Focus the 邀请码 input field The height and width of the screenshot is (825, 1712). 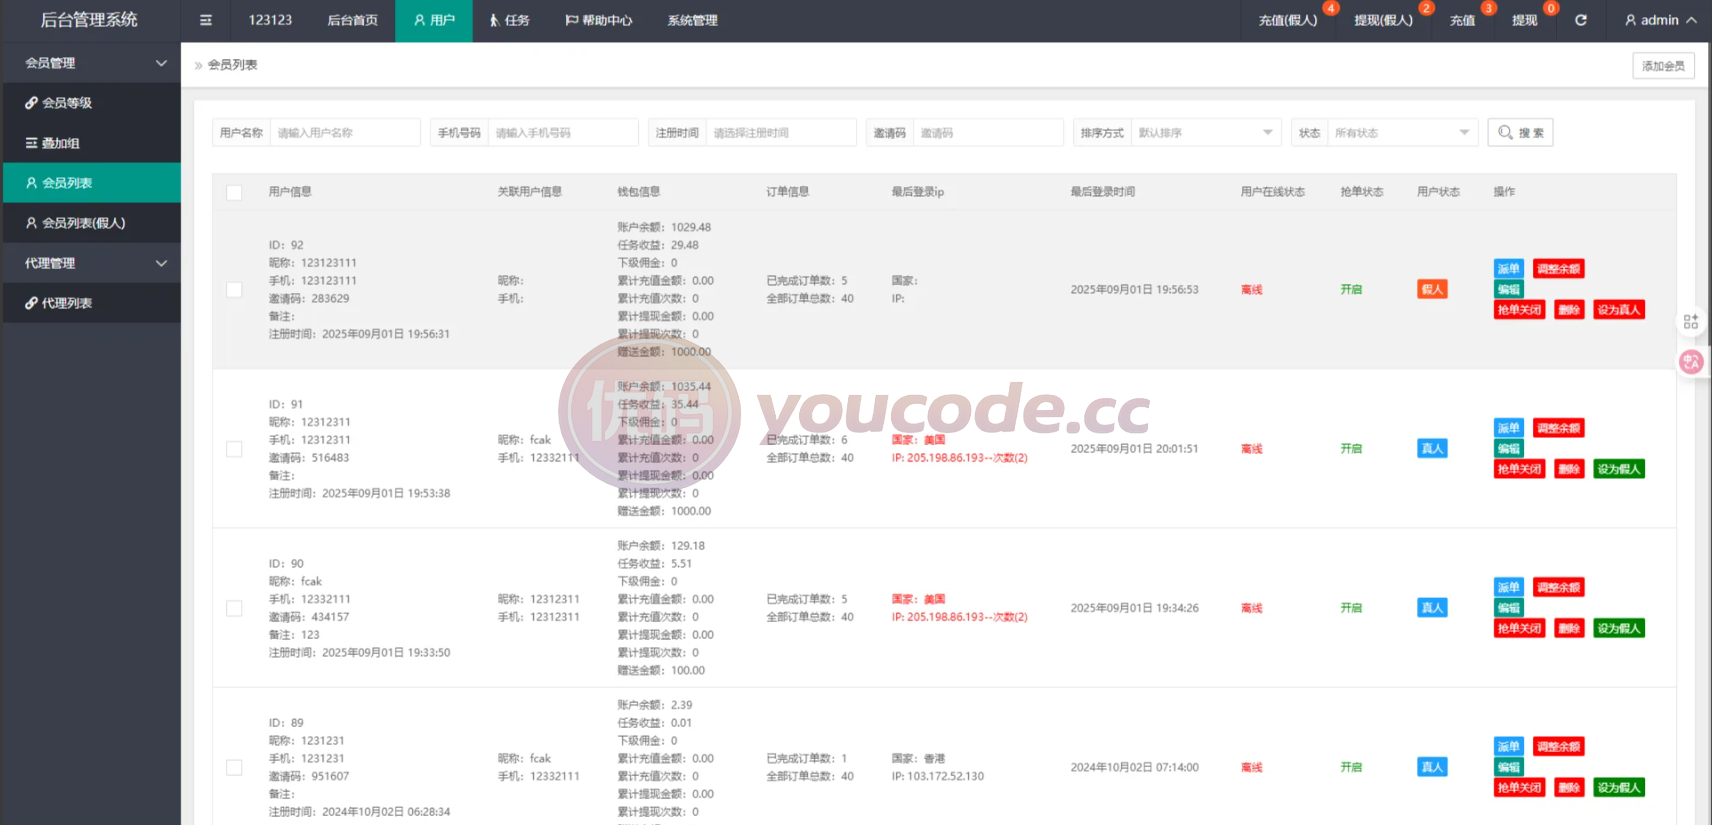point(988,133)
